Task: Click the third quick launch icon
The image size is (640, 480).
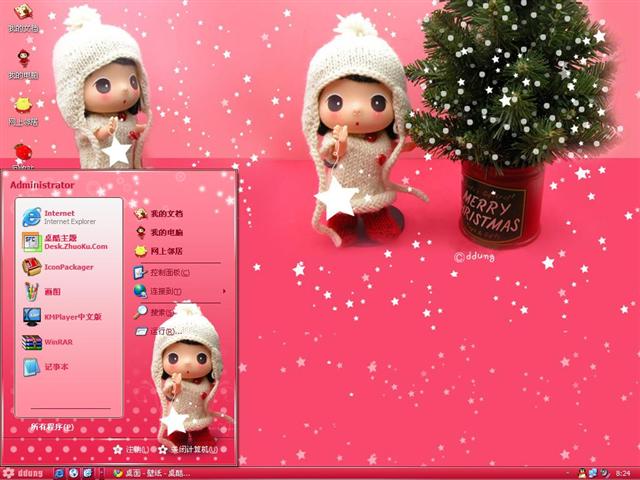Action: coord(88,473)
